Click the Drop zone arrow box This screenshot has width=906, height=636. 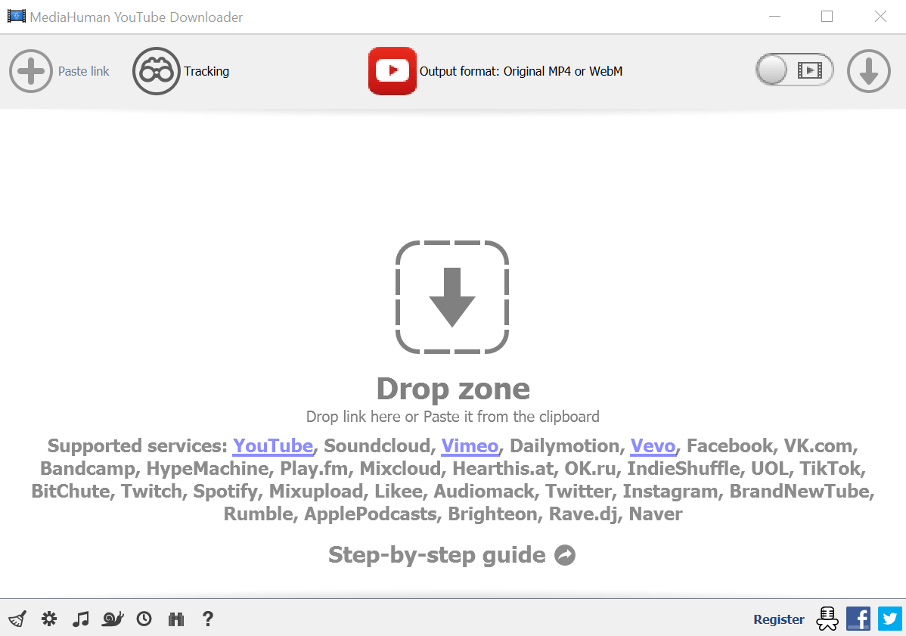click(x=452, y=297)
